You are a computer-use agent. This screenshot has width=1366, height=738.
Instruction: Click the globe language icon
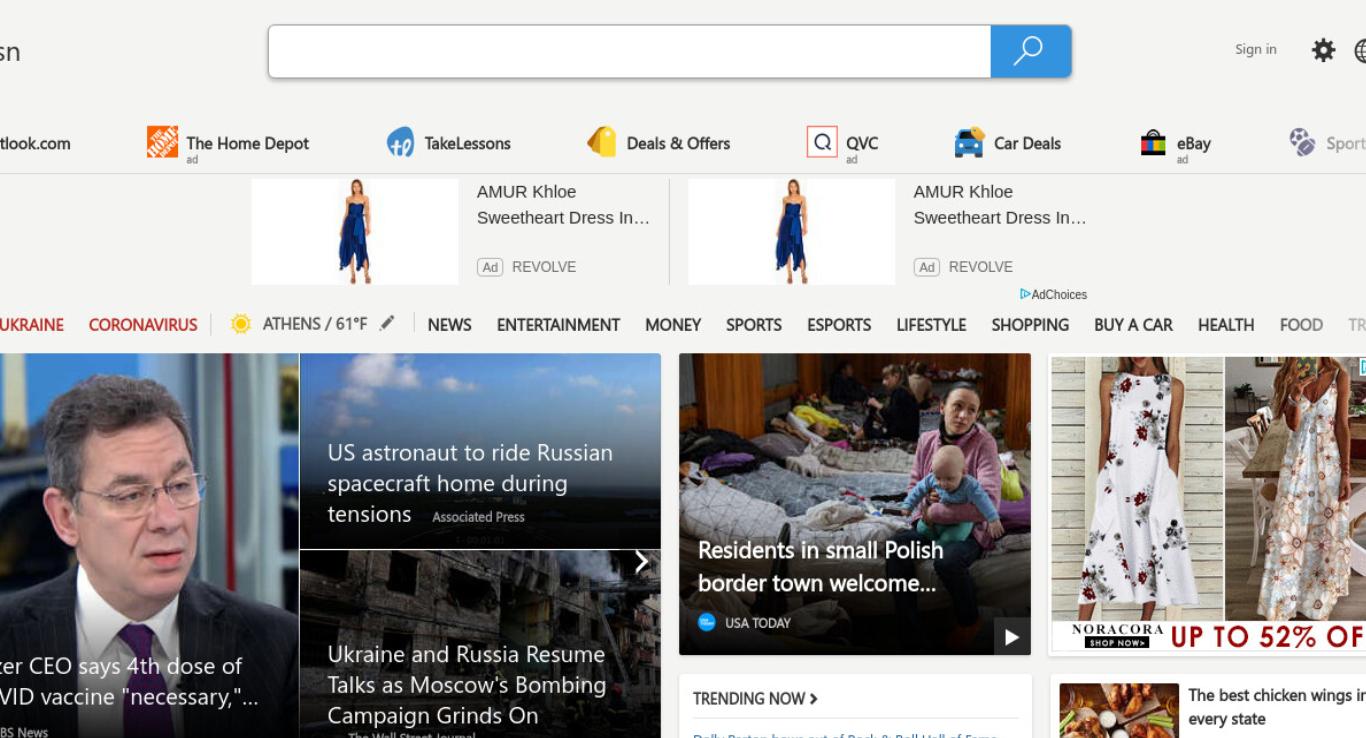1360,50
